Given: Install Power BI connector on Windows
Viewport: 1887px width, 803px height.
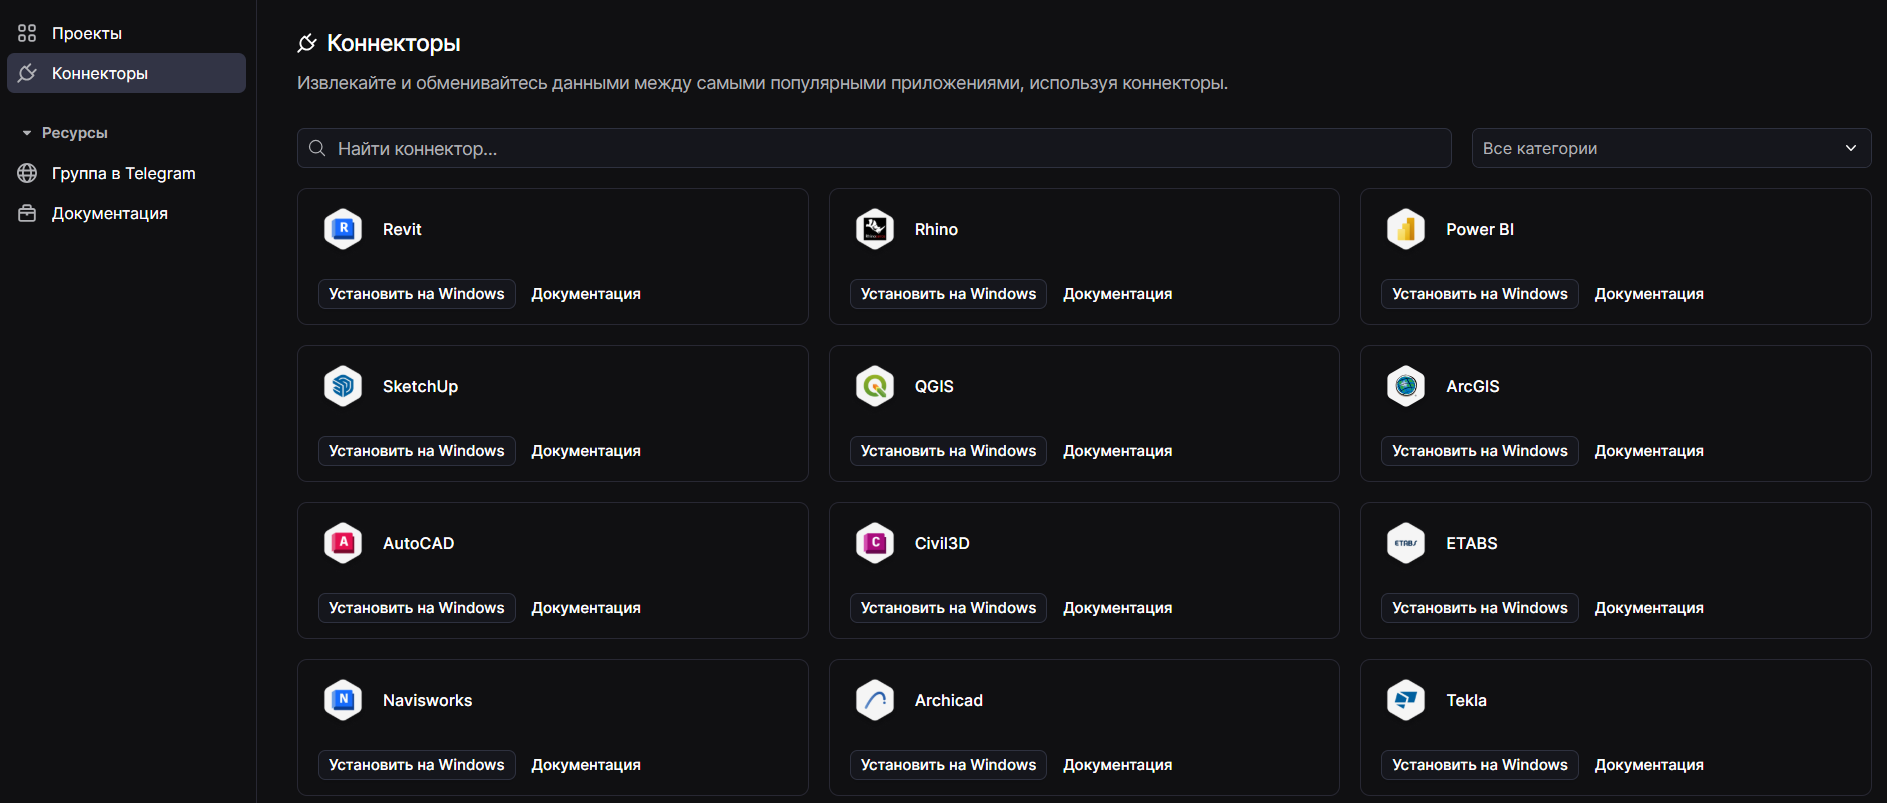Looking at the screenshot, I should (1480, 294).
